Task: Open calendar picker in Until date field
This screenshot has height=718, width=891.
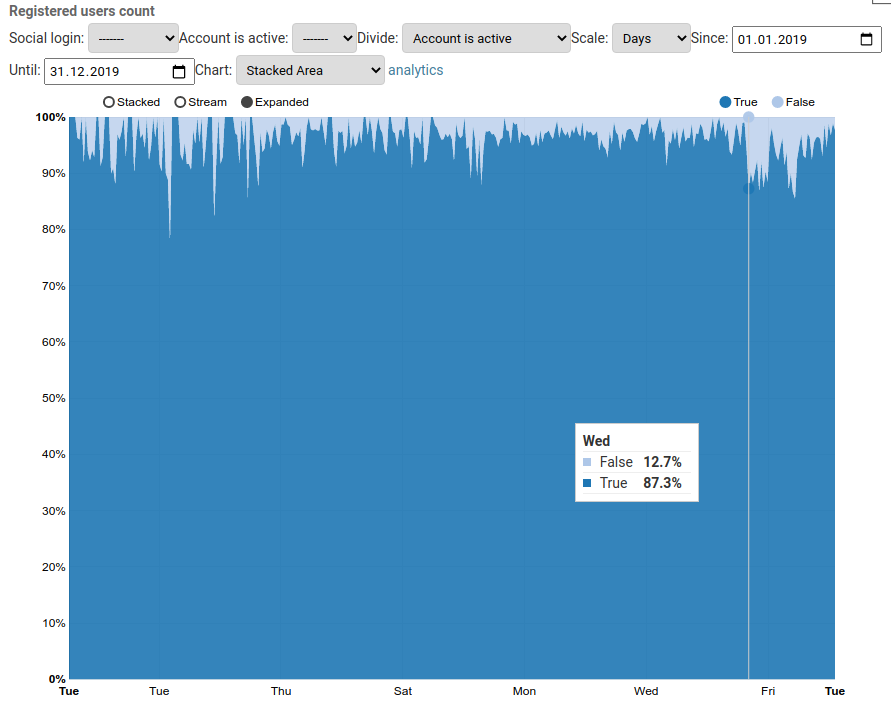Action: pyautogui.click(x=179, y=72)
